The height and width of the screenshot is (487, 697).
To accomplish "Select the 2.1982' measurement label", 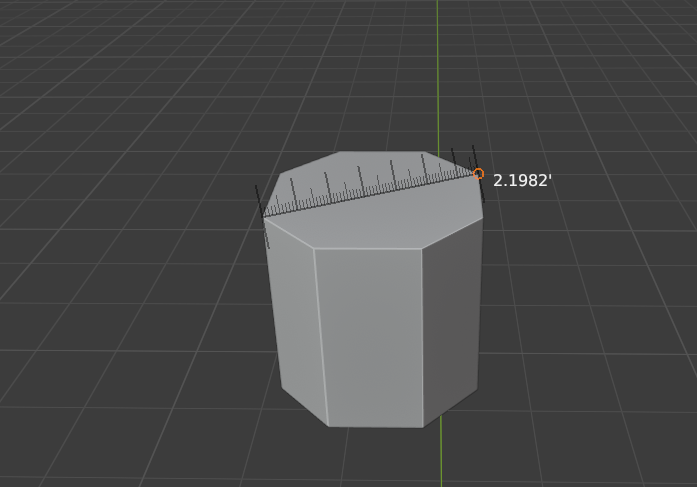I will point(522,181).
